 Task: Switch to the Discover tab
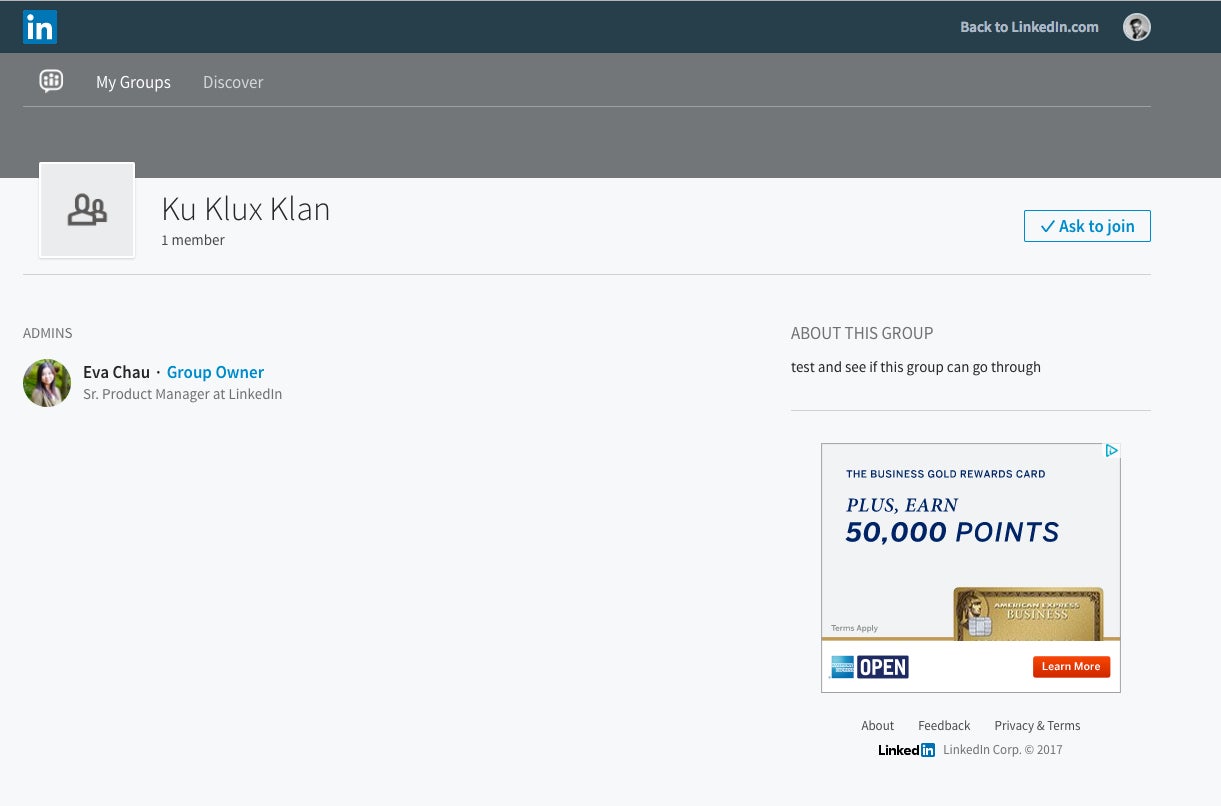(233, 82)
